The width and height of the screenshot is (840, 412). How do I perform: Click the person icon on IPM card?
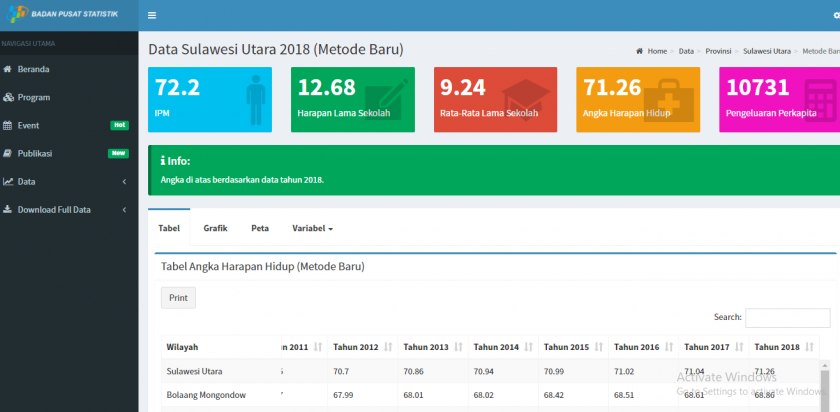(256, 100)
